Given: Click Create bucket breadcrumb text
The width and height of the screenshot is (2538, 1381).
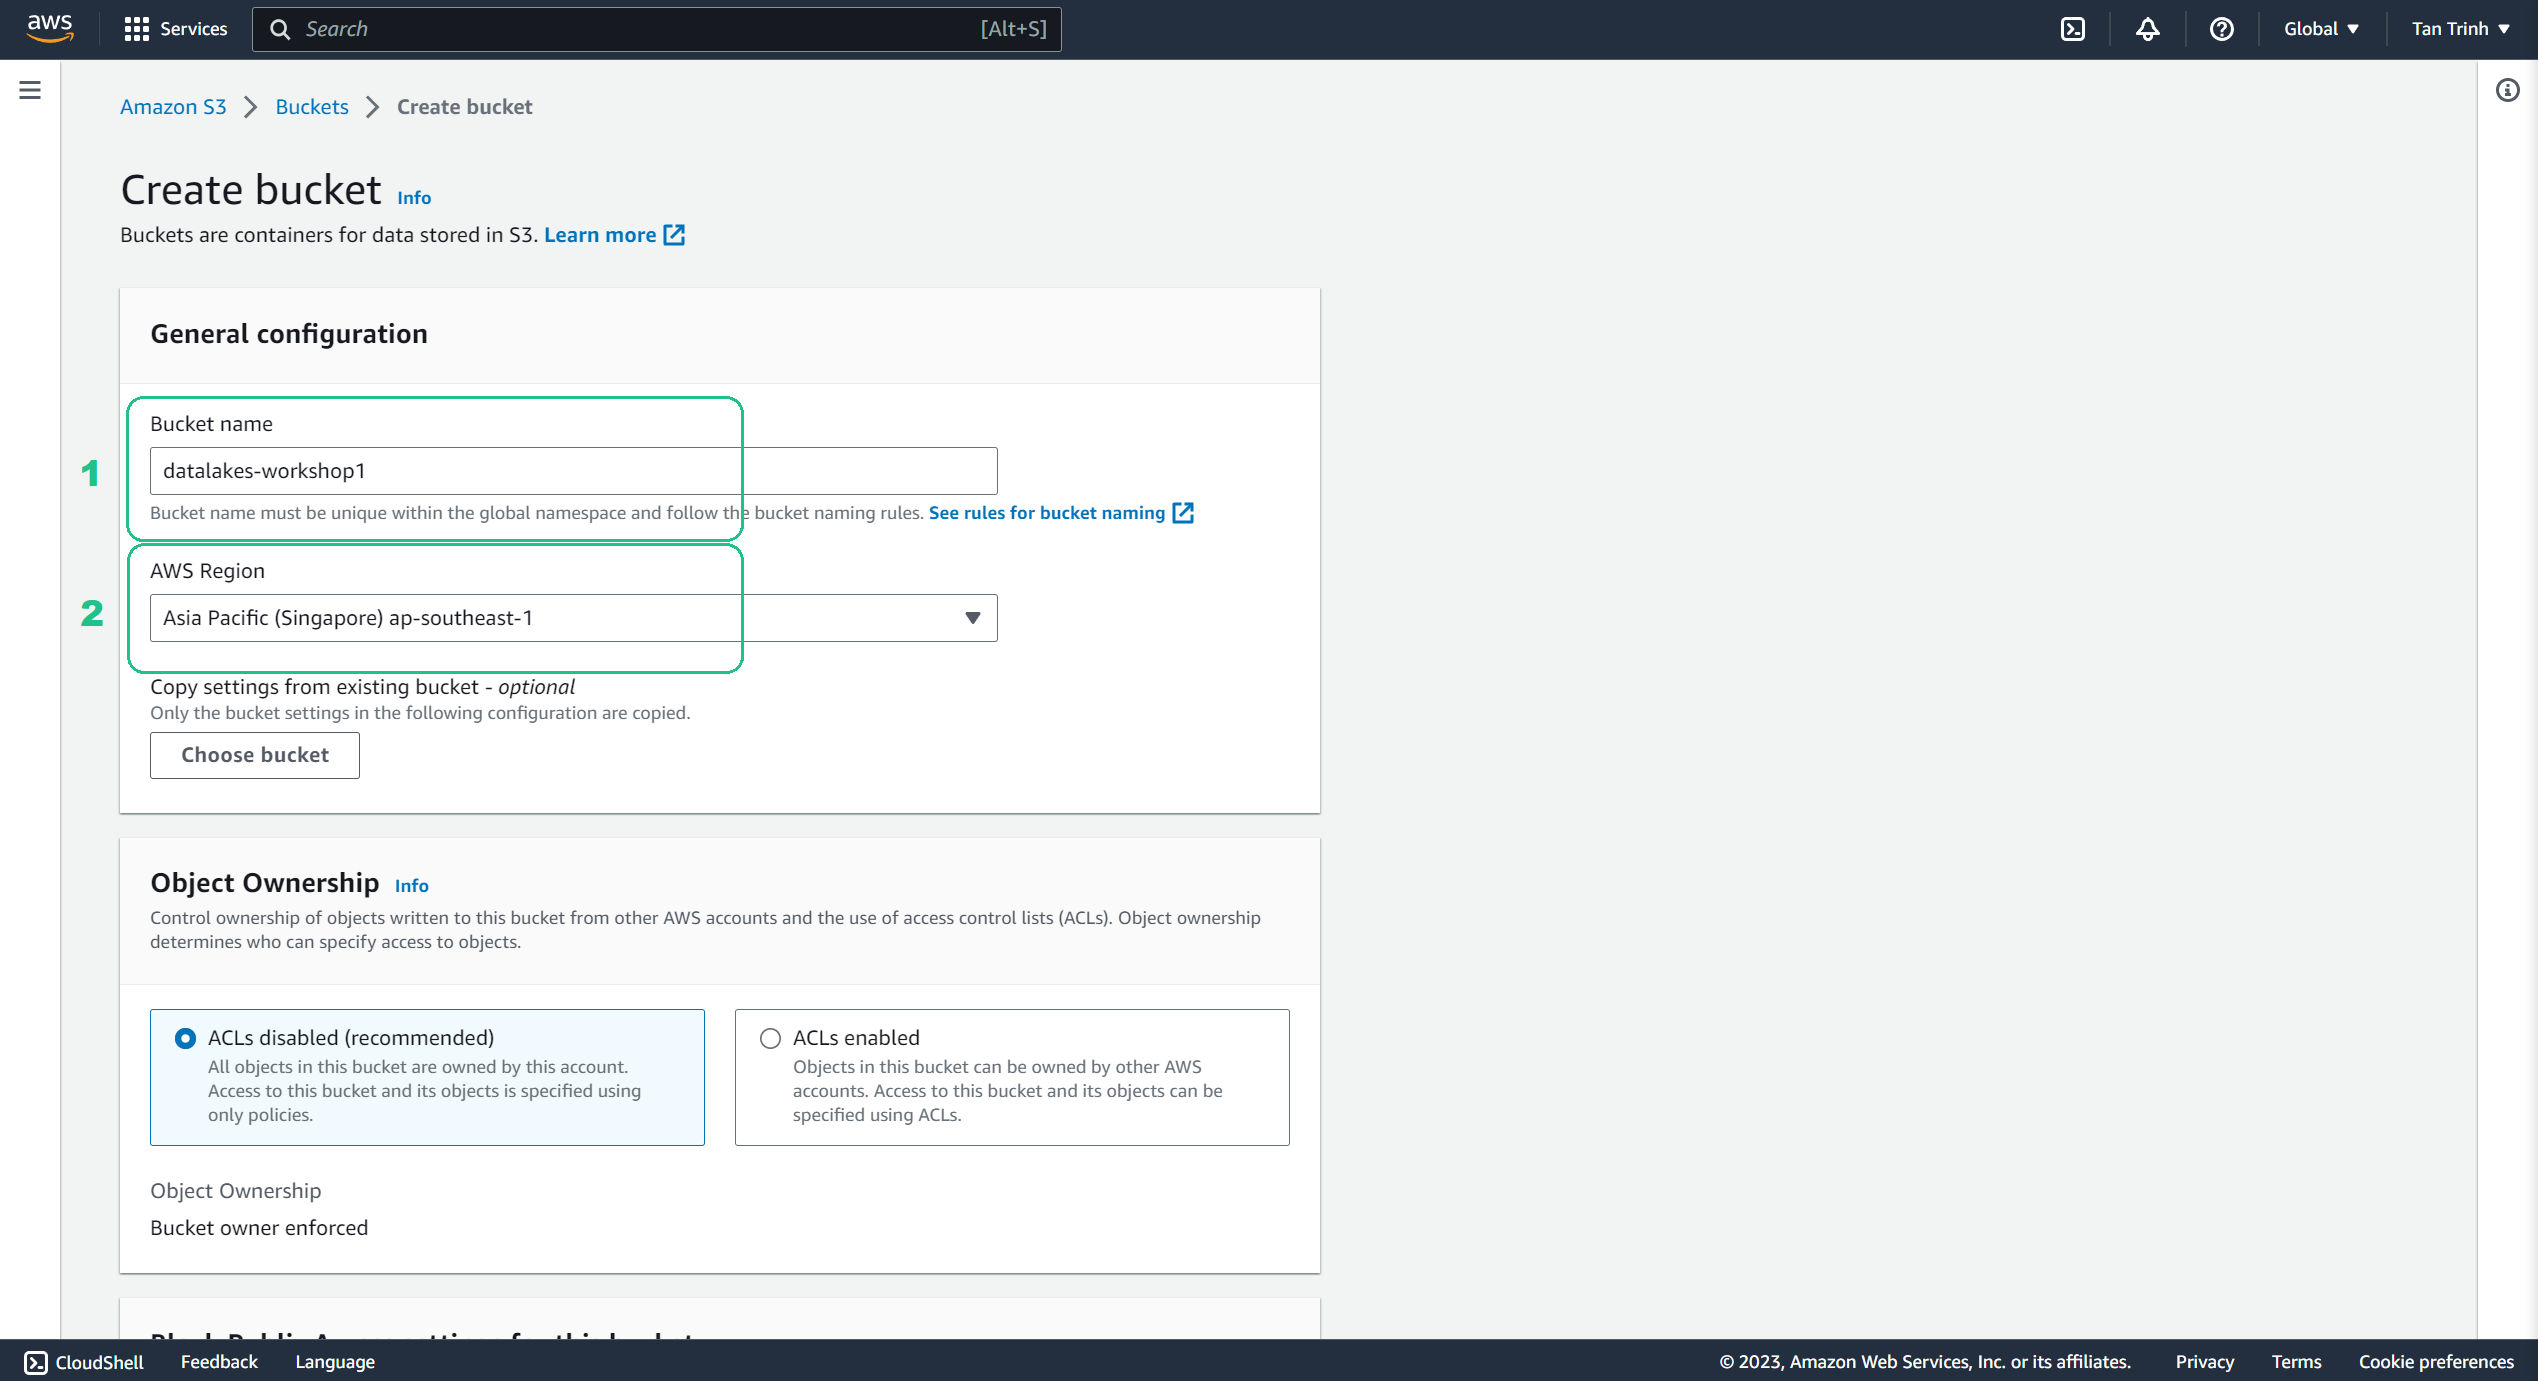Looking at the screenshot, I should pyautogui.click(x=464, y=107).
